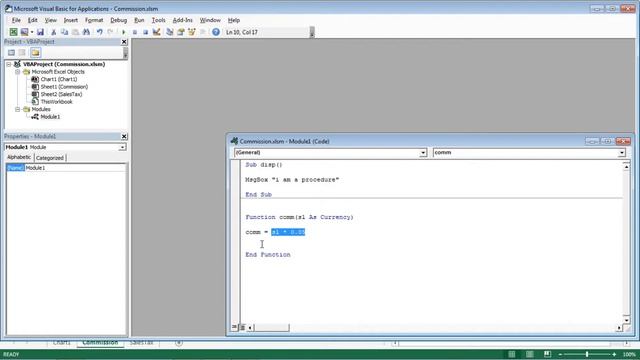640x360 pixels.
Task: Open the Insert object dropdown arrow
Action: click(32, 32)
